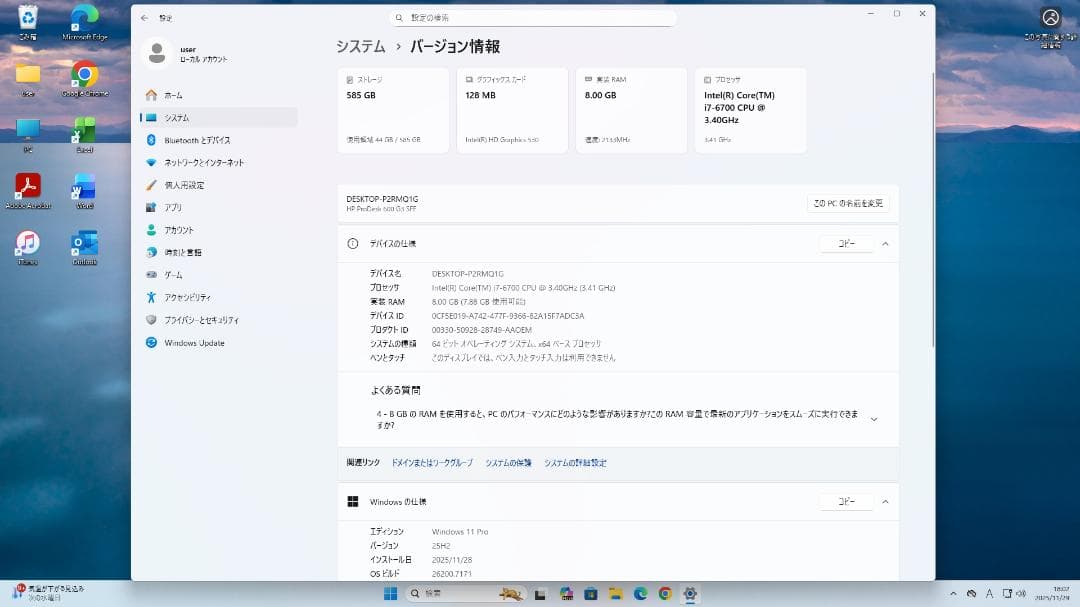Click the user account avatar

pos(157,52)
